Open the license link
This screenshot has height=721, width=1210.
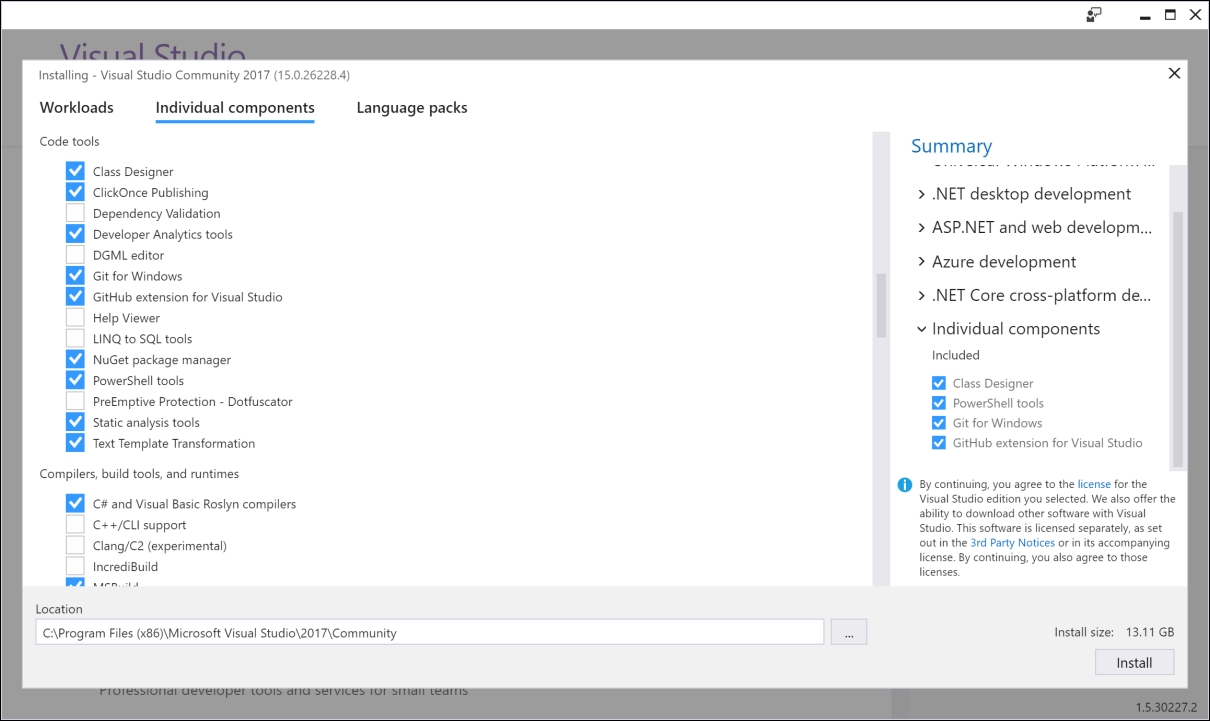coord(1094,484)
